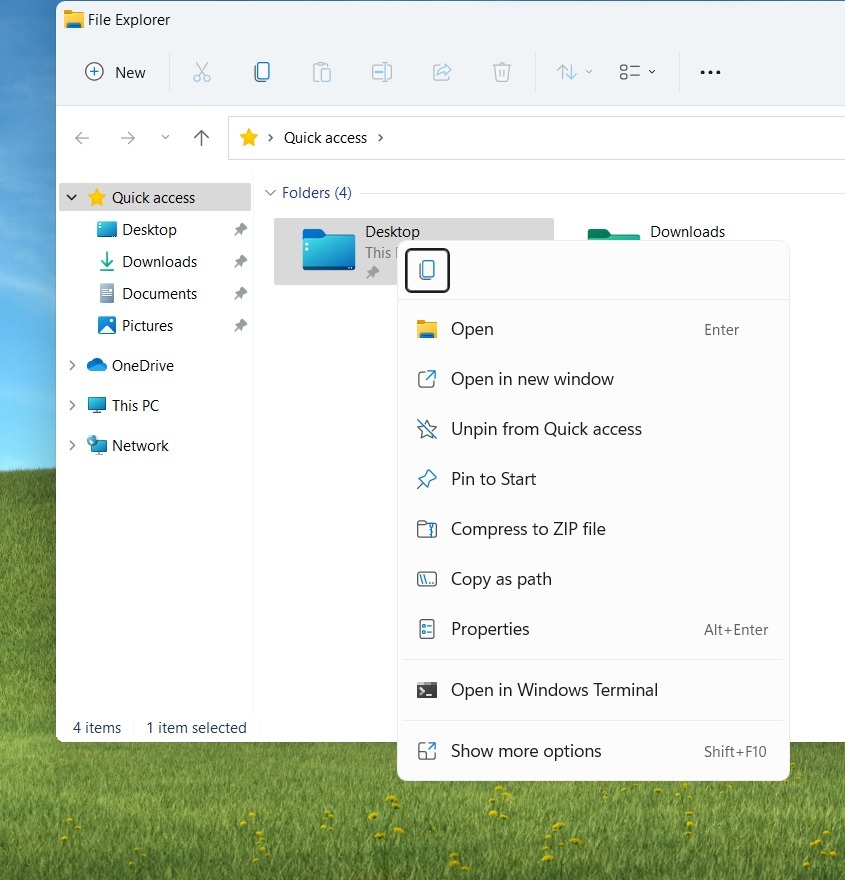Expand the chevron before Quick access breadcrumb
The height and width of the screenshot is (880, 845).
[x=270, y=138]
